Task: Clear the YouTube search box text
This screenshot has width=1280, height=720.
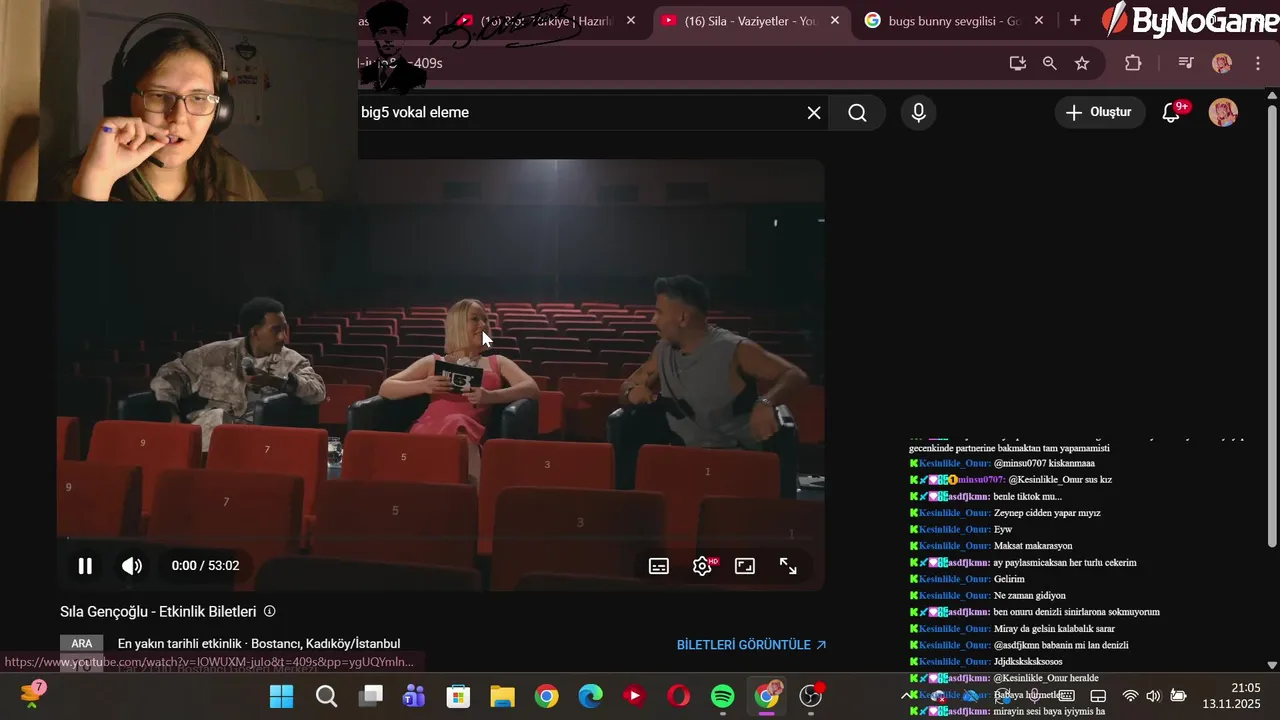Action: tap(814, 113)
